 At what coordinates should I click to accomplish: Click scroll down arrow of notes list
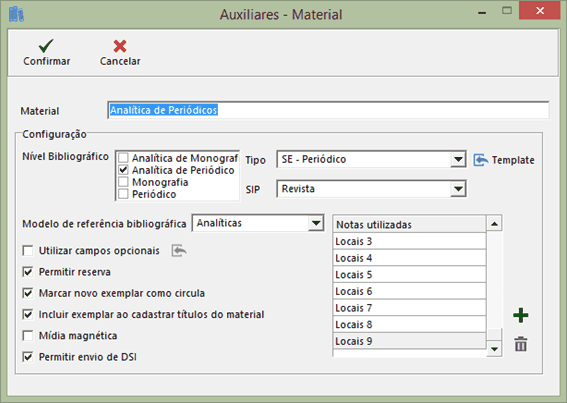click(x=494, y=349)
